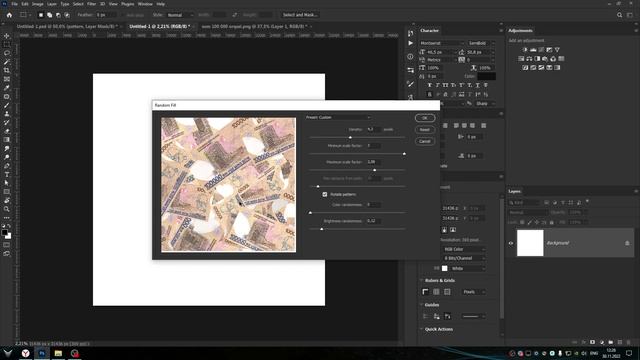Image resolution: width=640 pixels, height=360 pixels.
Task: Open the 8 Bits/Channel dropdown
Action: (464, 258)
